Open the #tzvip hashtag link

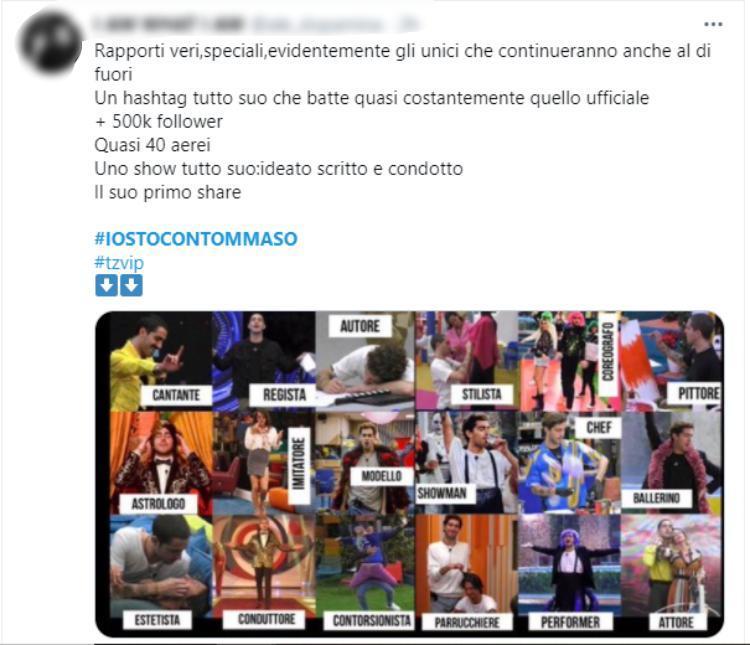pyautogui.click(x=119, y=262)
